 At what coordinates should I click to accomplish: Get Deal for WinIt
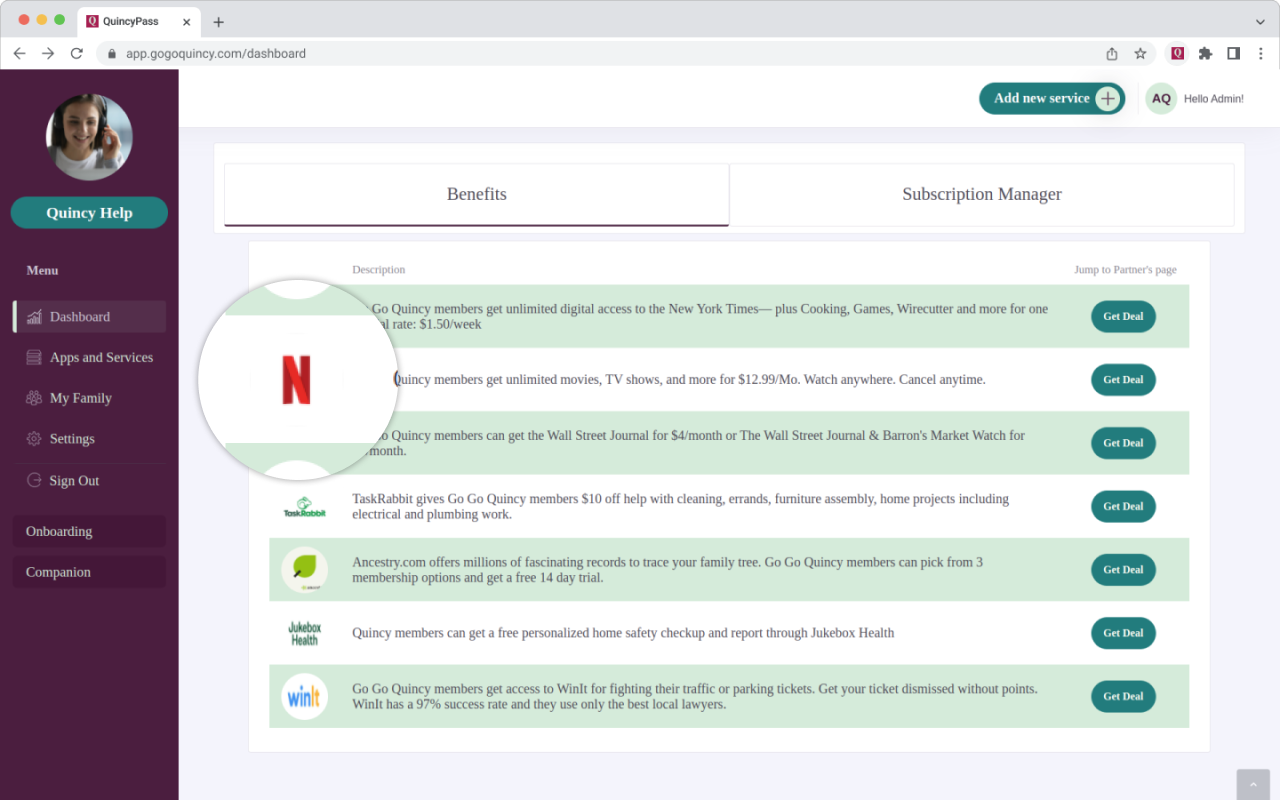[1123, 697]
